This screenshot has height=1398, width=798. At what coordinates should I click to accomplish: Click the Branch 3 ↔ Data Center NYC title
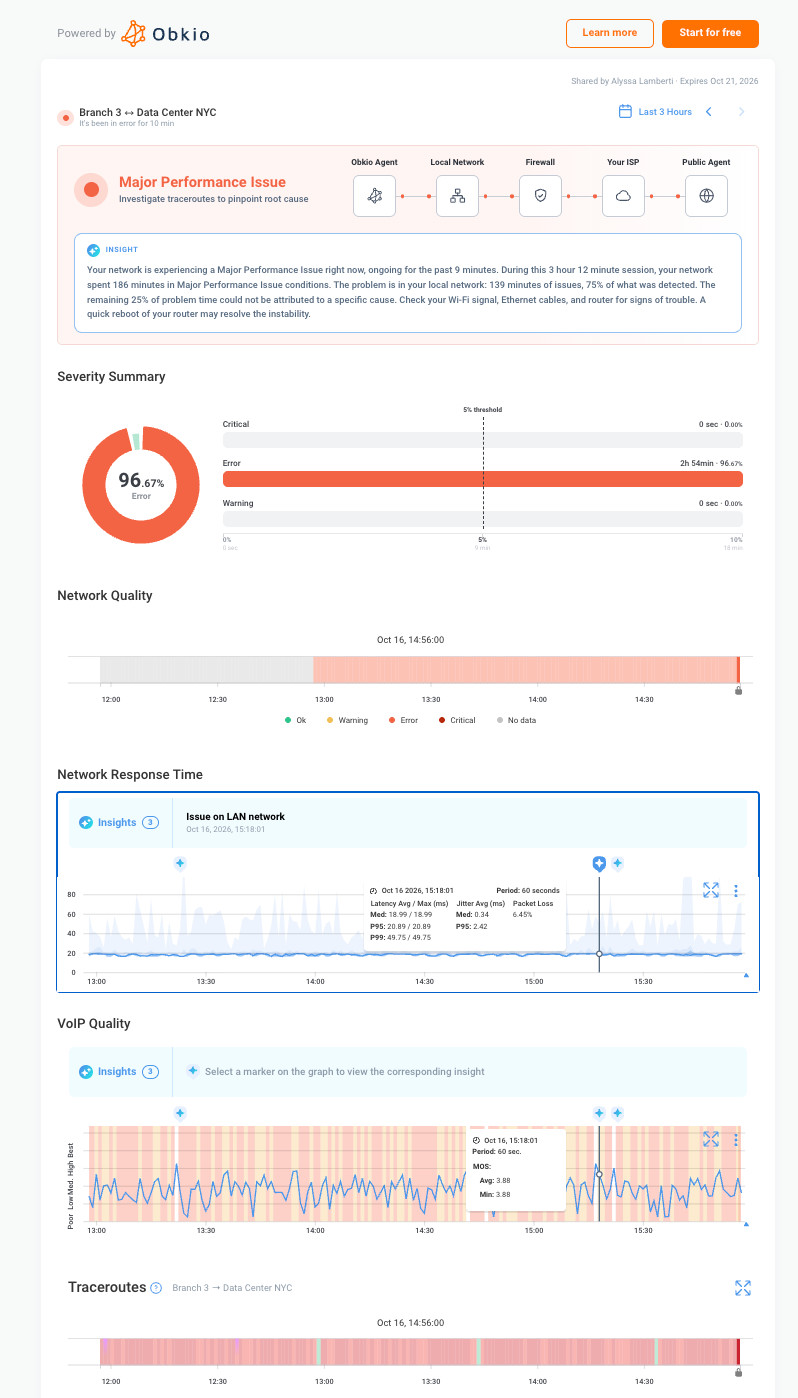(x=148, y=112)
